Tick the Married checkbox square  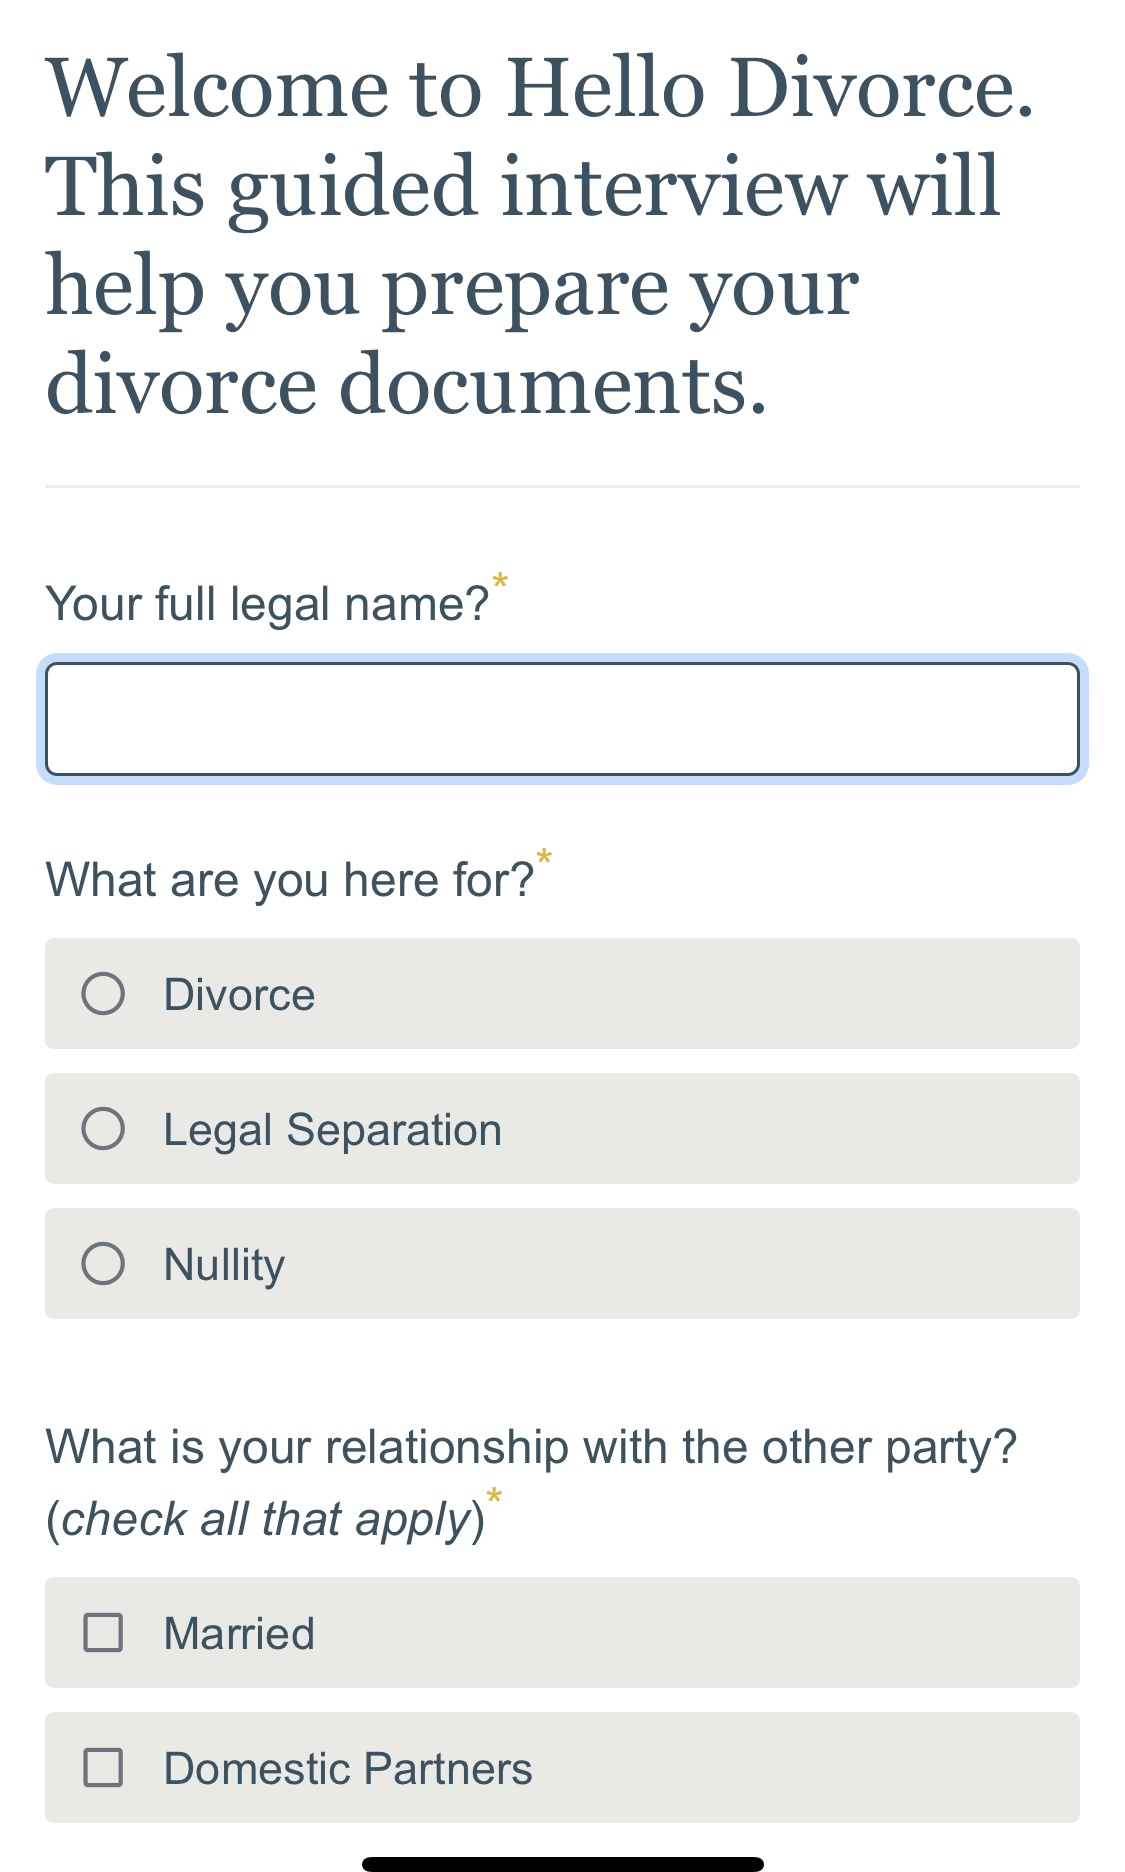(103, 1633)
